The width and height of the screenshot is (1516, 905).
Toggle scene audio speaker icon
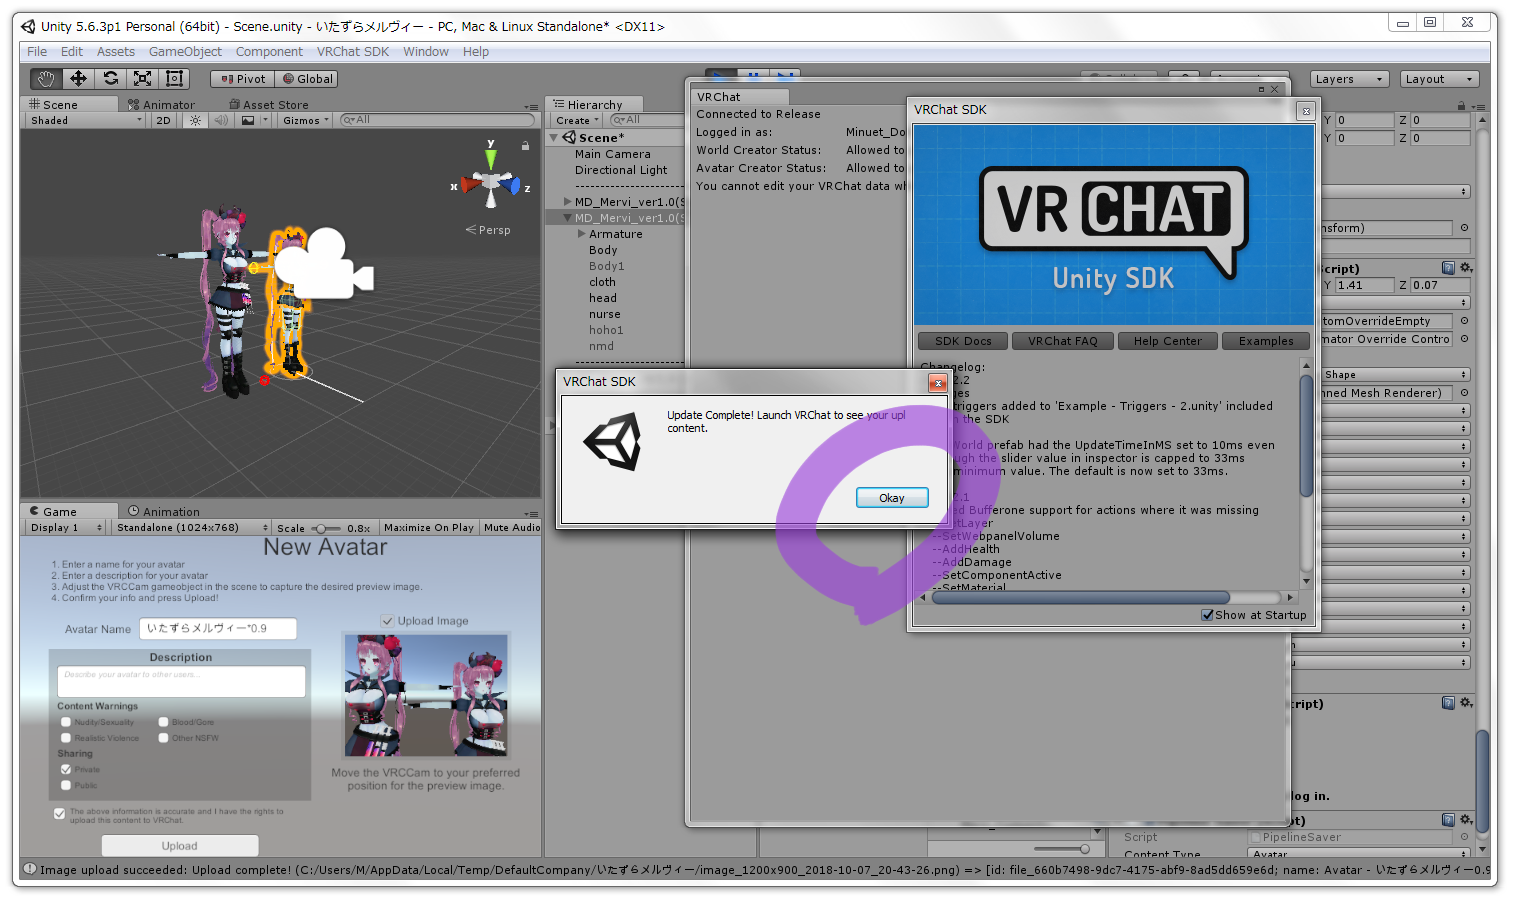(x=221, y=120)
